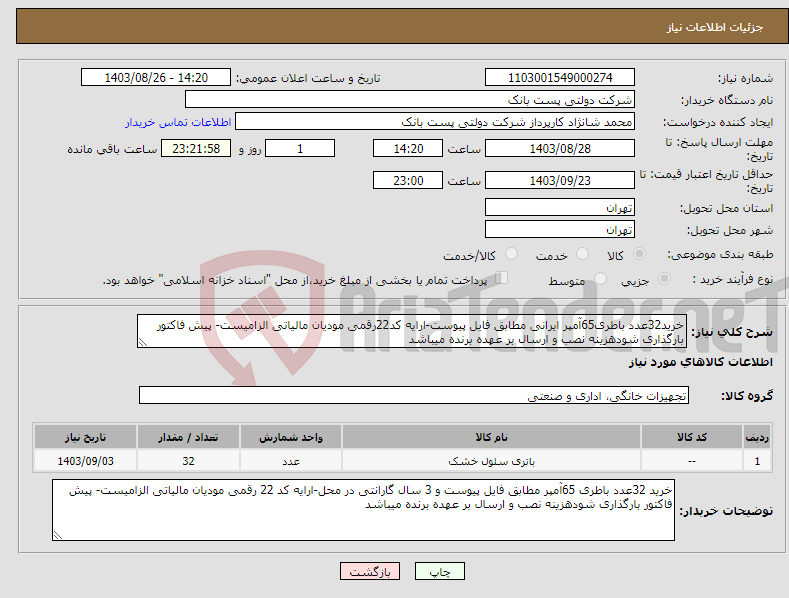Screen dimensions: 789x598
Task: Click the quantity cell showing 32
Action: tap(188, 461)
